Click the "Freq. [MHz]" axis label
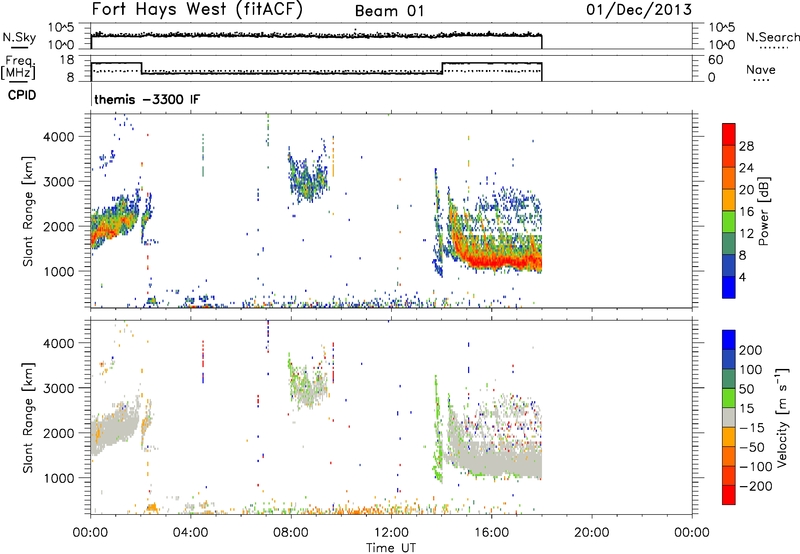Viewport: 800px width, 554px height. 18,68
